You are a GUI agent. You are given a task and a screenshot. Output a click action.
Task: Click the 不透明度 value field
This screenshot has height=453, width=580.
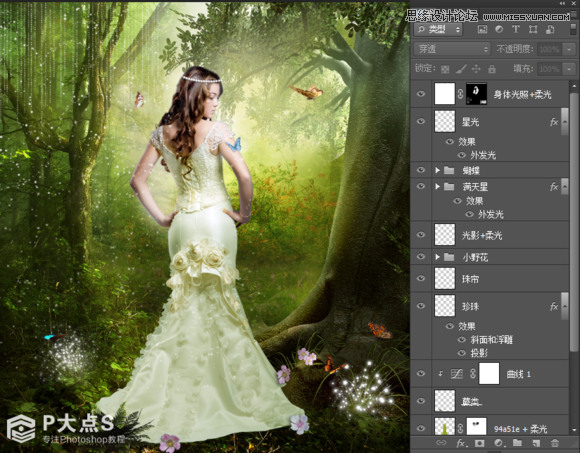[x=549, y=49]
